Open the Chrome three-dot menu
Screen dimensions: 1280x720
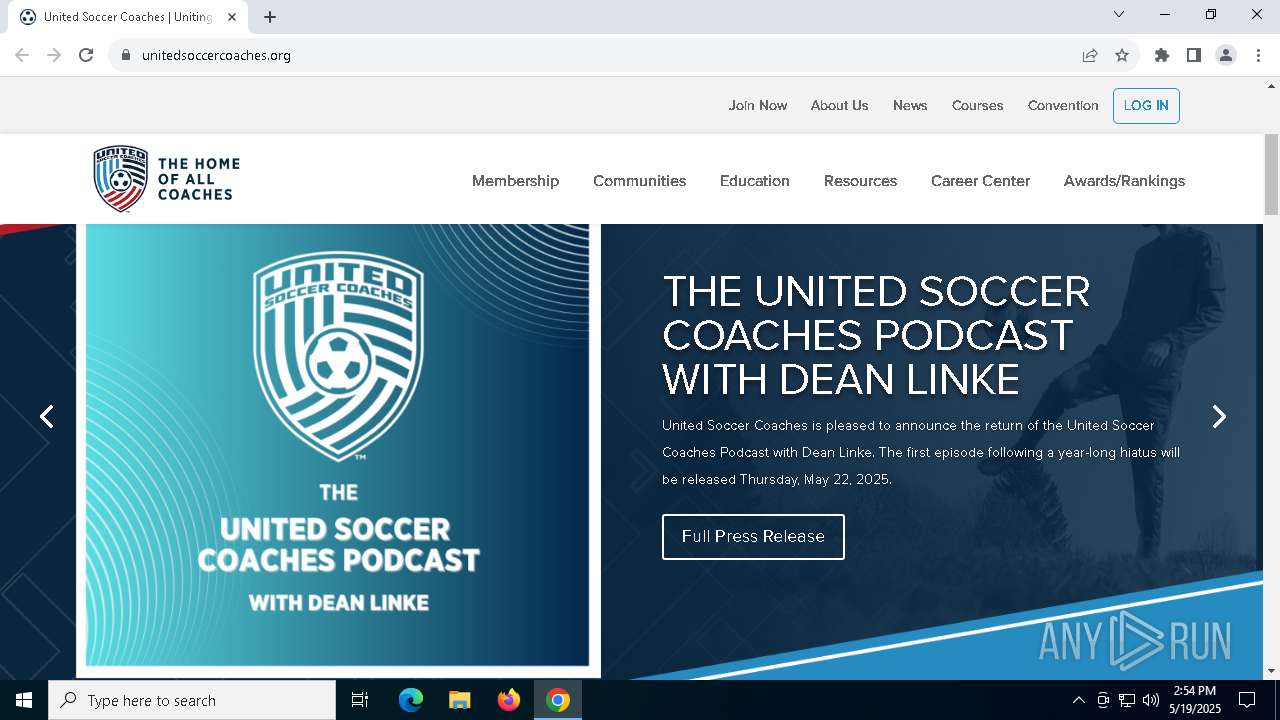1258,55
